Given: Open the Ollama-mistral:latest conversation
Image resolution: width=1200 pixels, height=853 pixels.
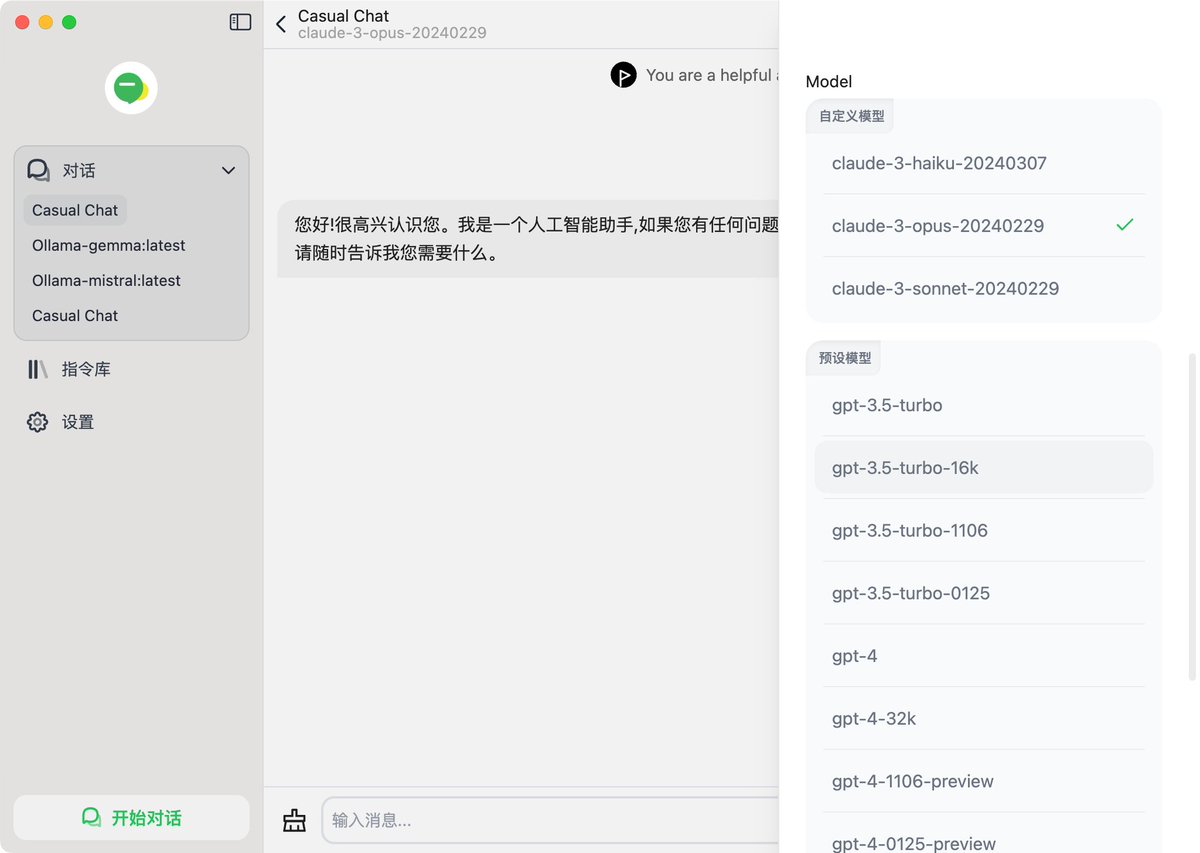Looking at the screenshot, I should (x=107, y=280).
